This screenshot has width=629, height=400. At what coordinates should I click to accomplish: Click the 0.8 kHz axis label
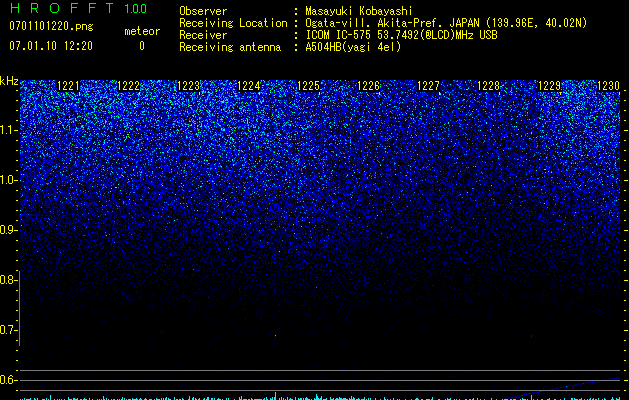pyautogui.click(x=8, y=280)
